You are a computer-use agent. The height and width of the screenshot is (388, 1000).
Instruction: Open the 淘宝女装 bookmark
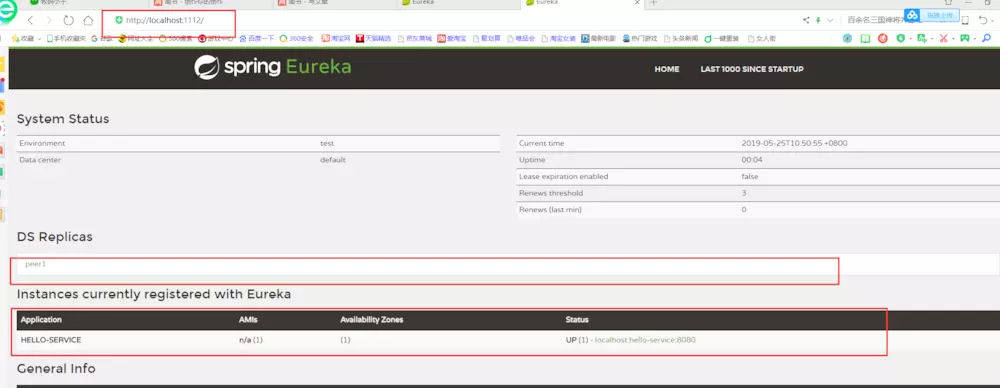pyautogui.click(x=559, y=38)
